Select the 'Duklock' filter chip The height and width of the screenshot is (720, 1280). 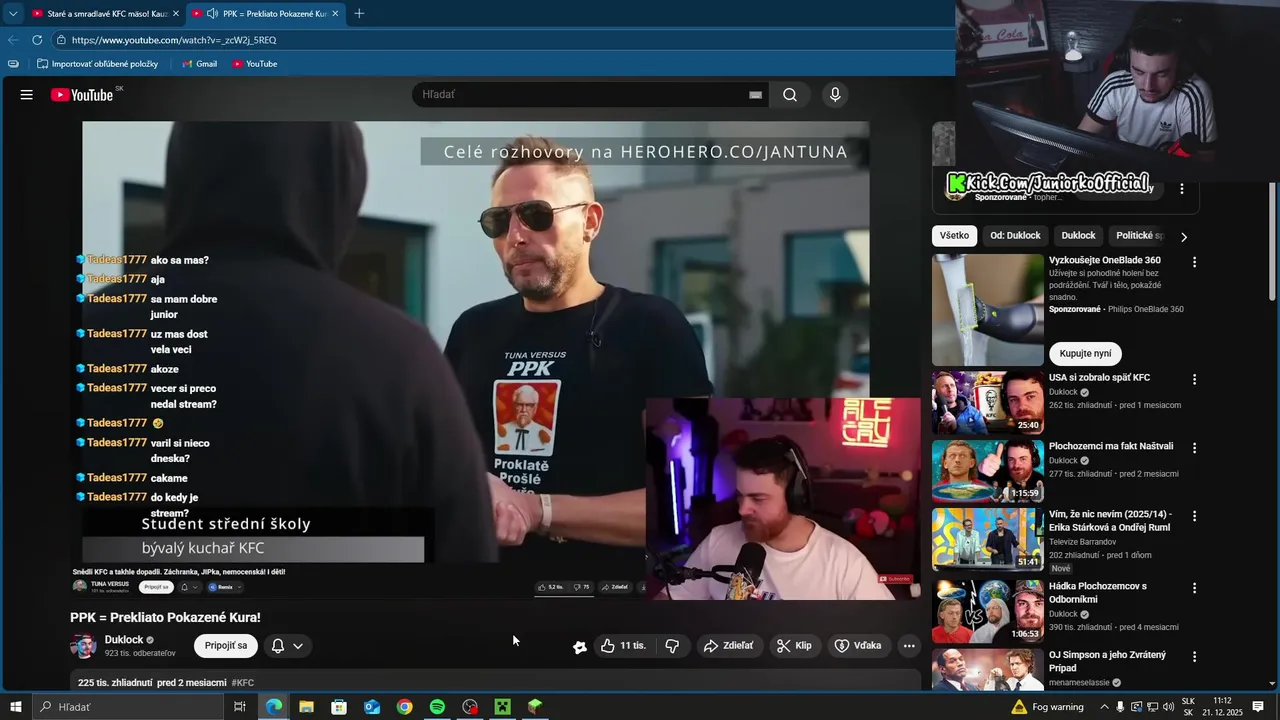pyautogui.click(x=1078, y=236)
